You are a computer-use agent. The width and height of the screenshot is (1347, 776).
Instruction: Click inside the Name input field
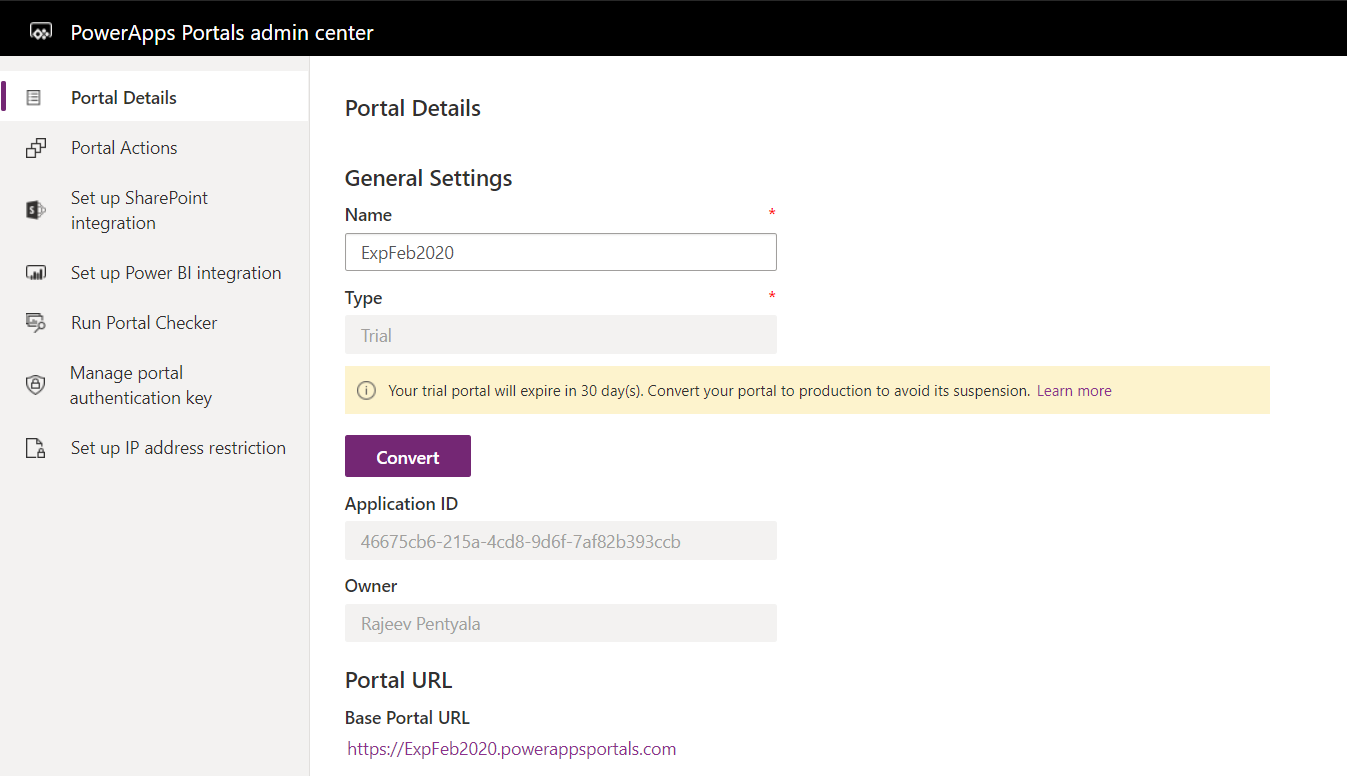[560, 251]
